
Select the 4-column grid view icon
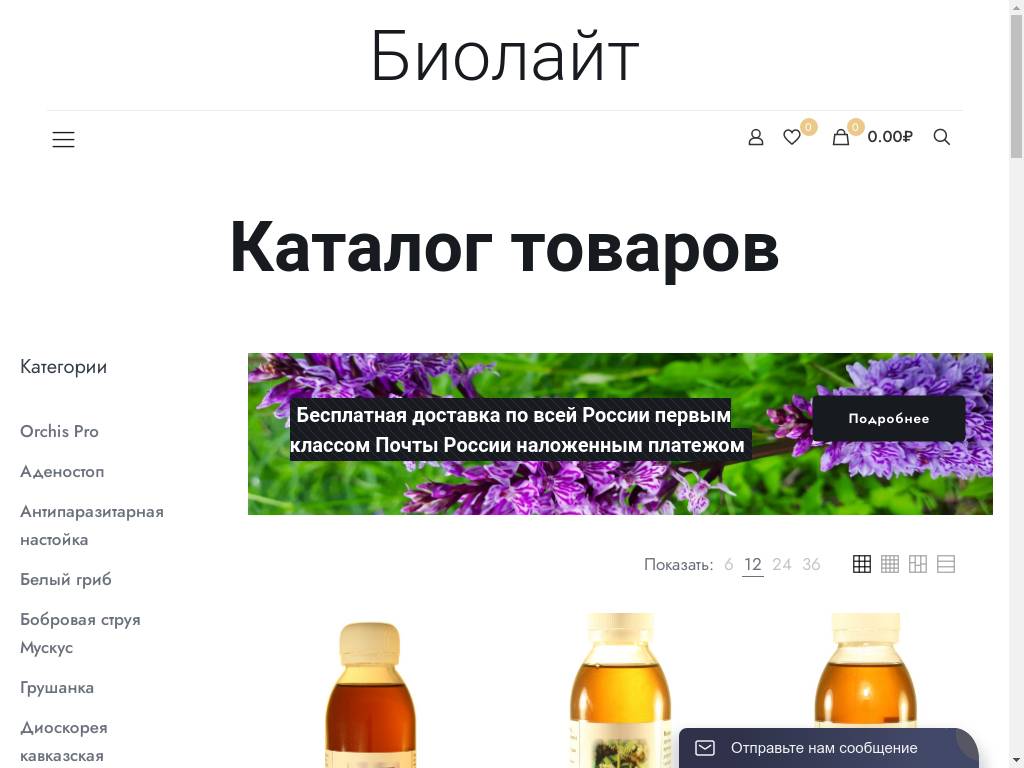tap(889, 563)
